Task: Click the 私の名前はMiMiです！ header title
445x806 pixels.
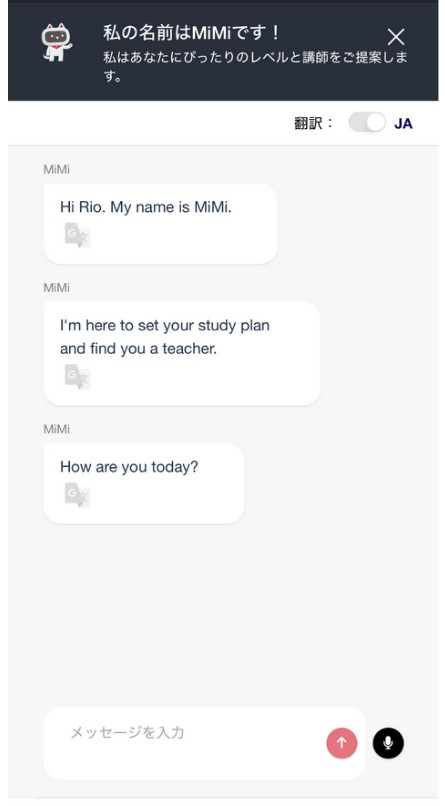Action: tap(191, 33)
